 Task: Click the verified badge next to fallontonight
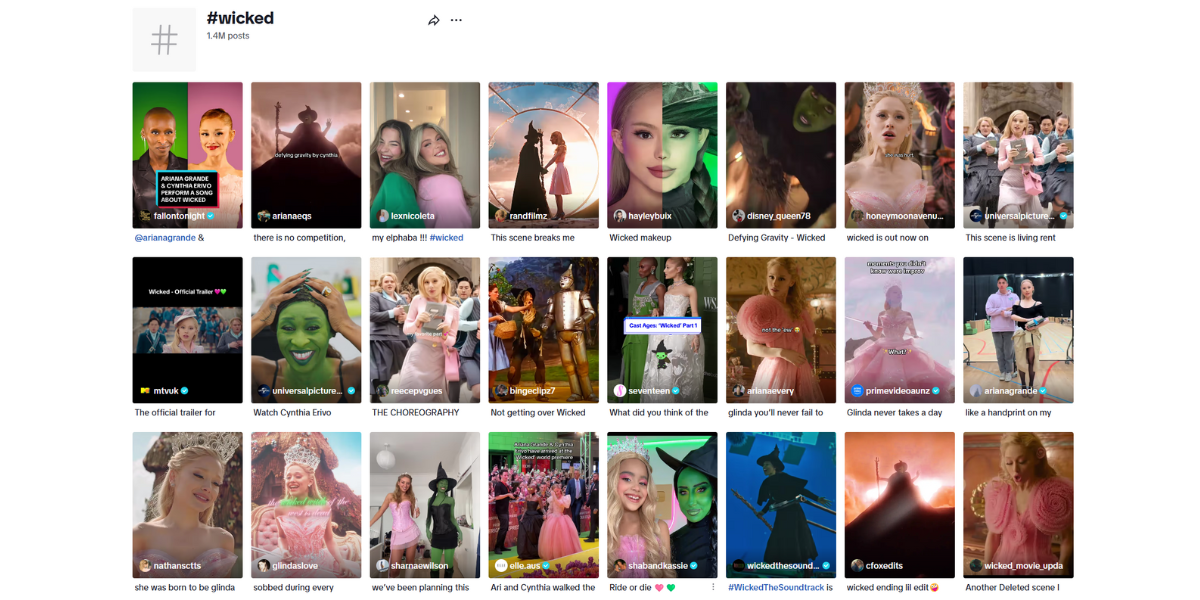[211, 216]
